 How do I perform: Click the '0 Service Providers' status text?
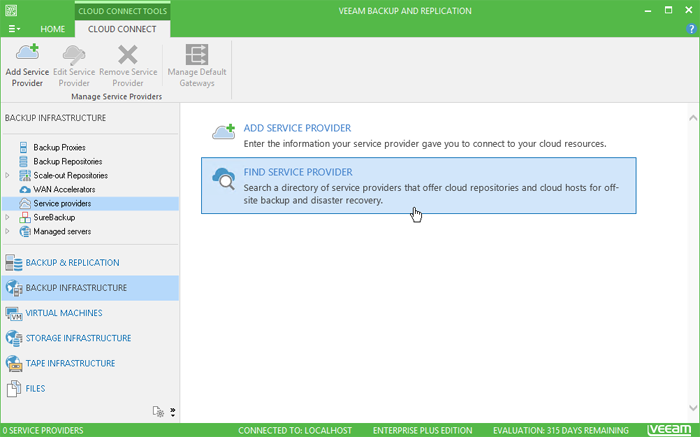[43, 431]
